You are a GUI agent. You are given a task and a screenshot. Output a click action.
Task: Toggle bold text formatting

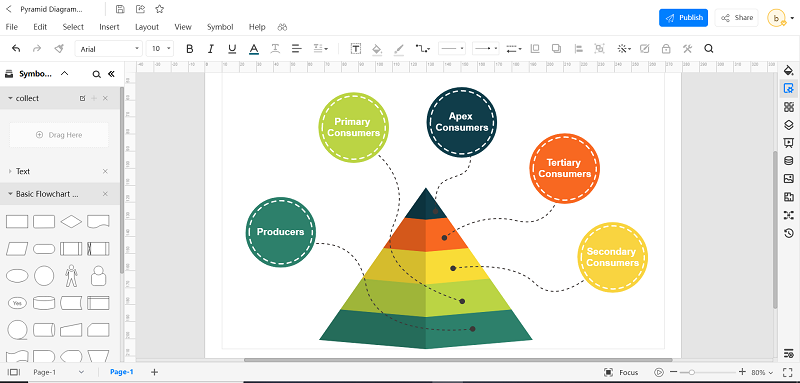pos(190,49)
